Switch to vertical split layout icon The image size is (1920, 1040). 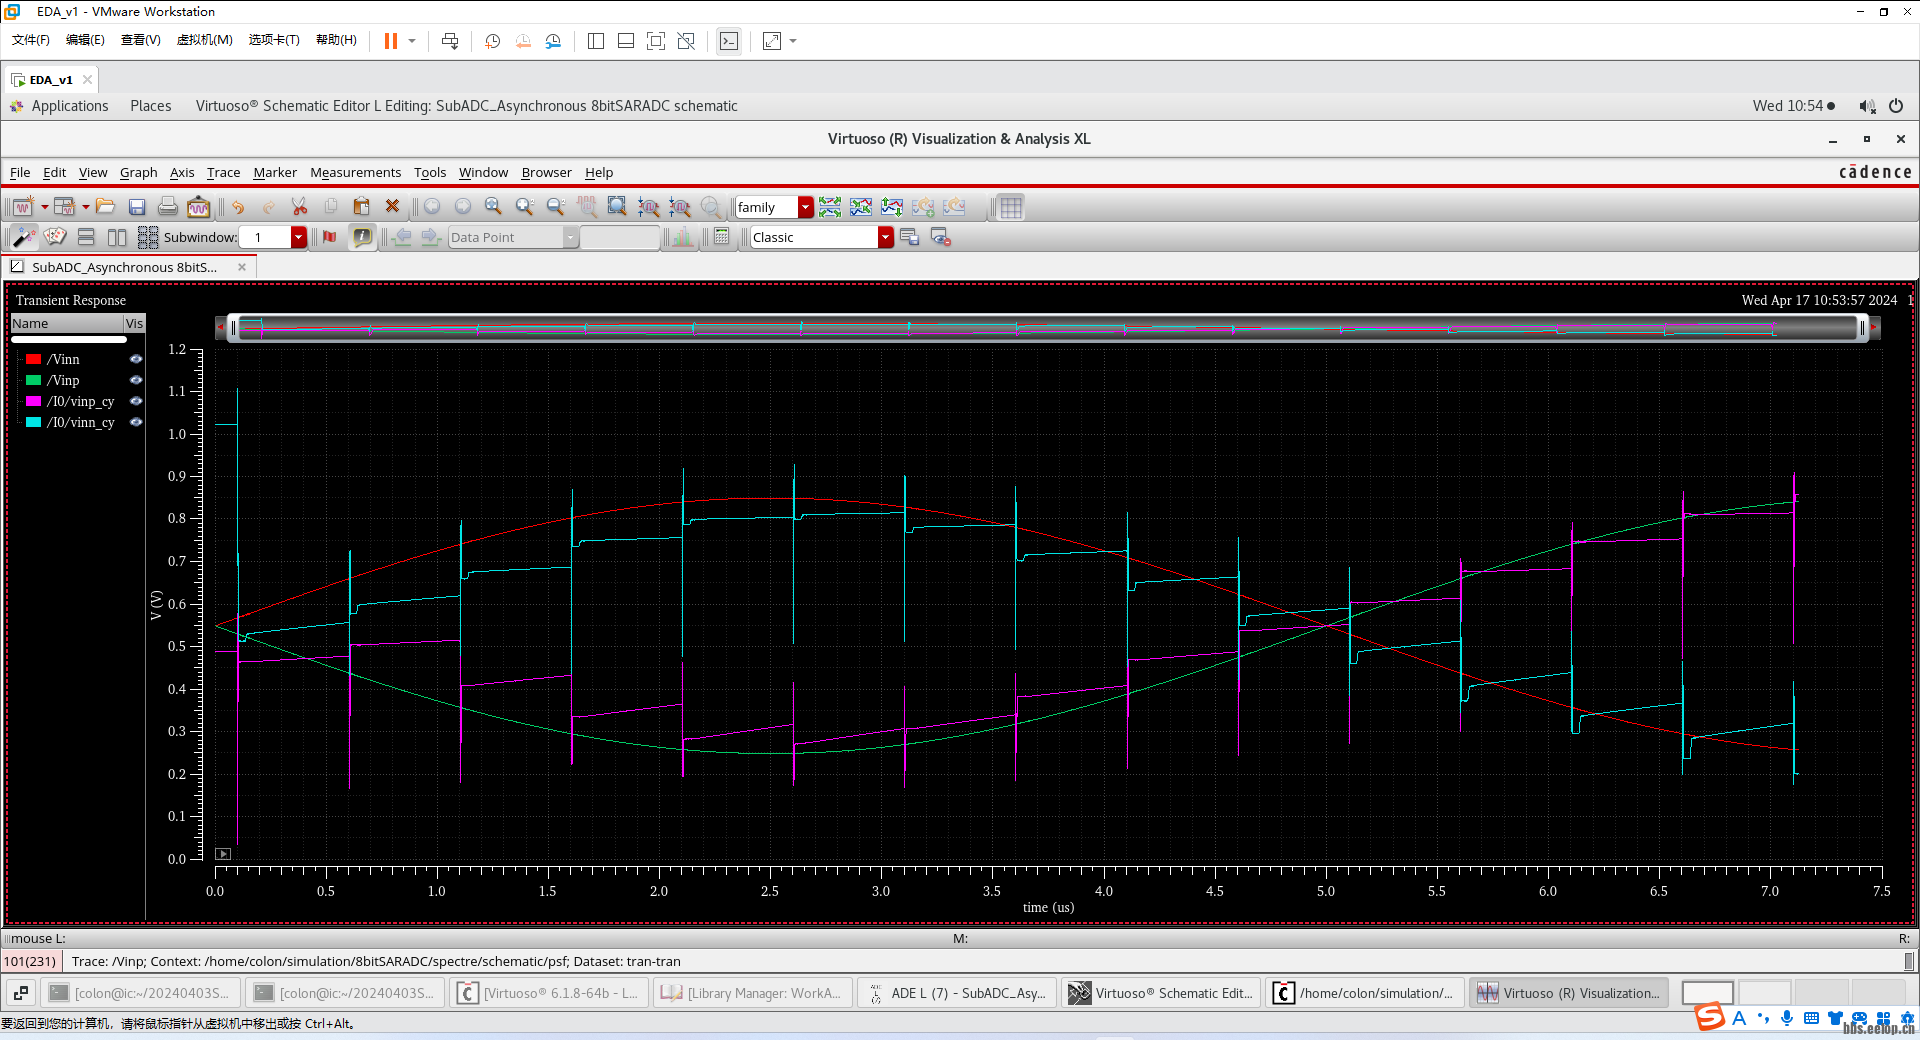click(x=117, y=237)
